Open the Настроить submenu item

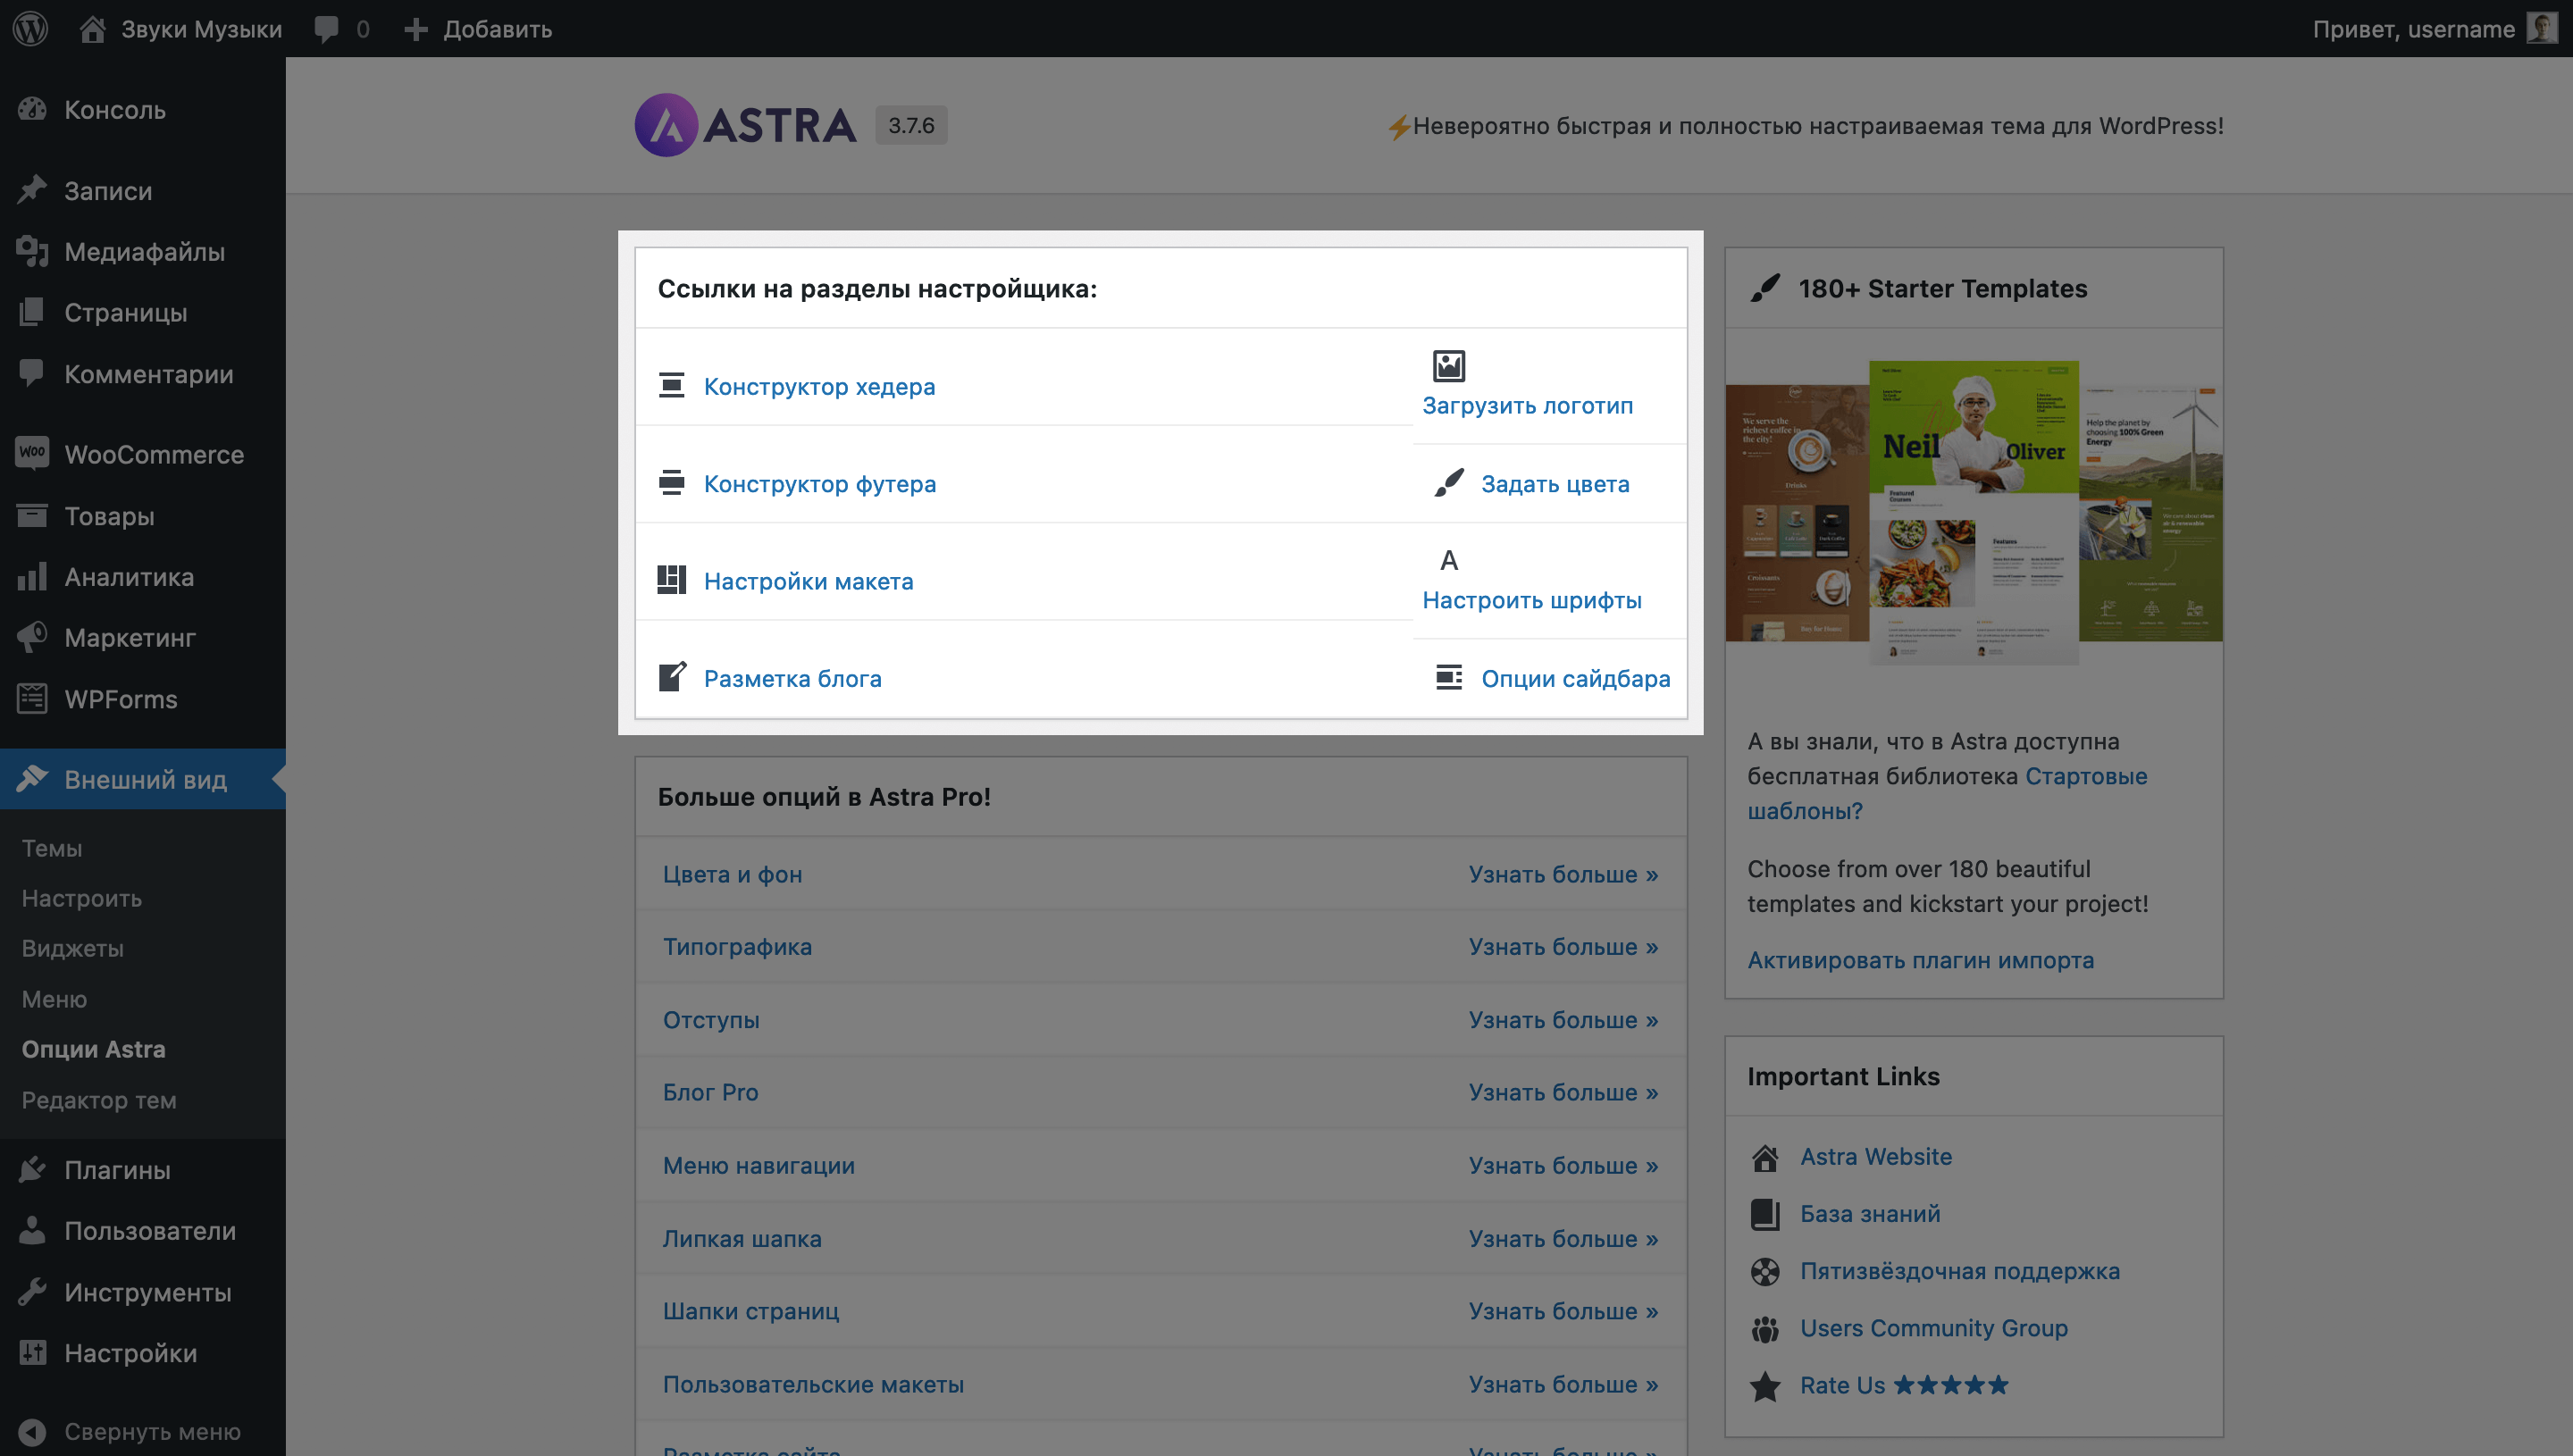(x=82, y=898)
